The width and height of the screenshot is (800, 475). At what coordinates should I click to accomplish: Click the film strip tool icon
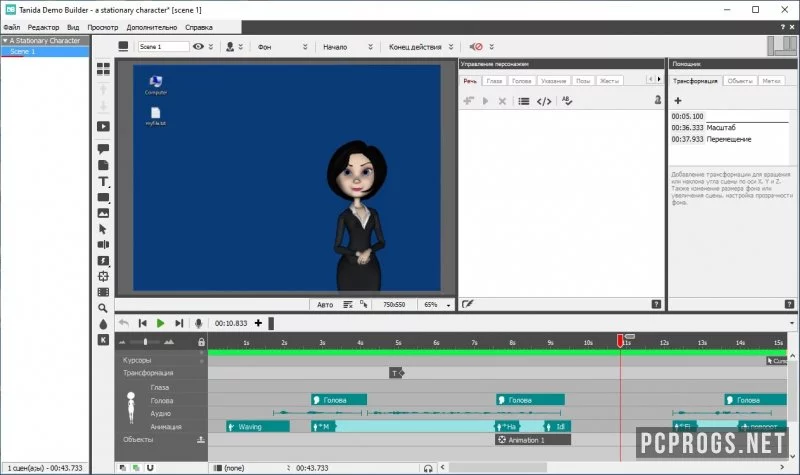click(x=103, y=292)
